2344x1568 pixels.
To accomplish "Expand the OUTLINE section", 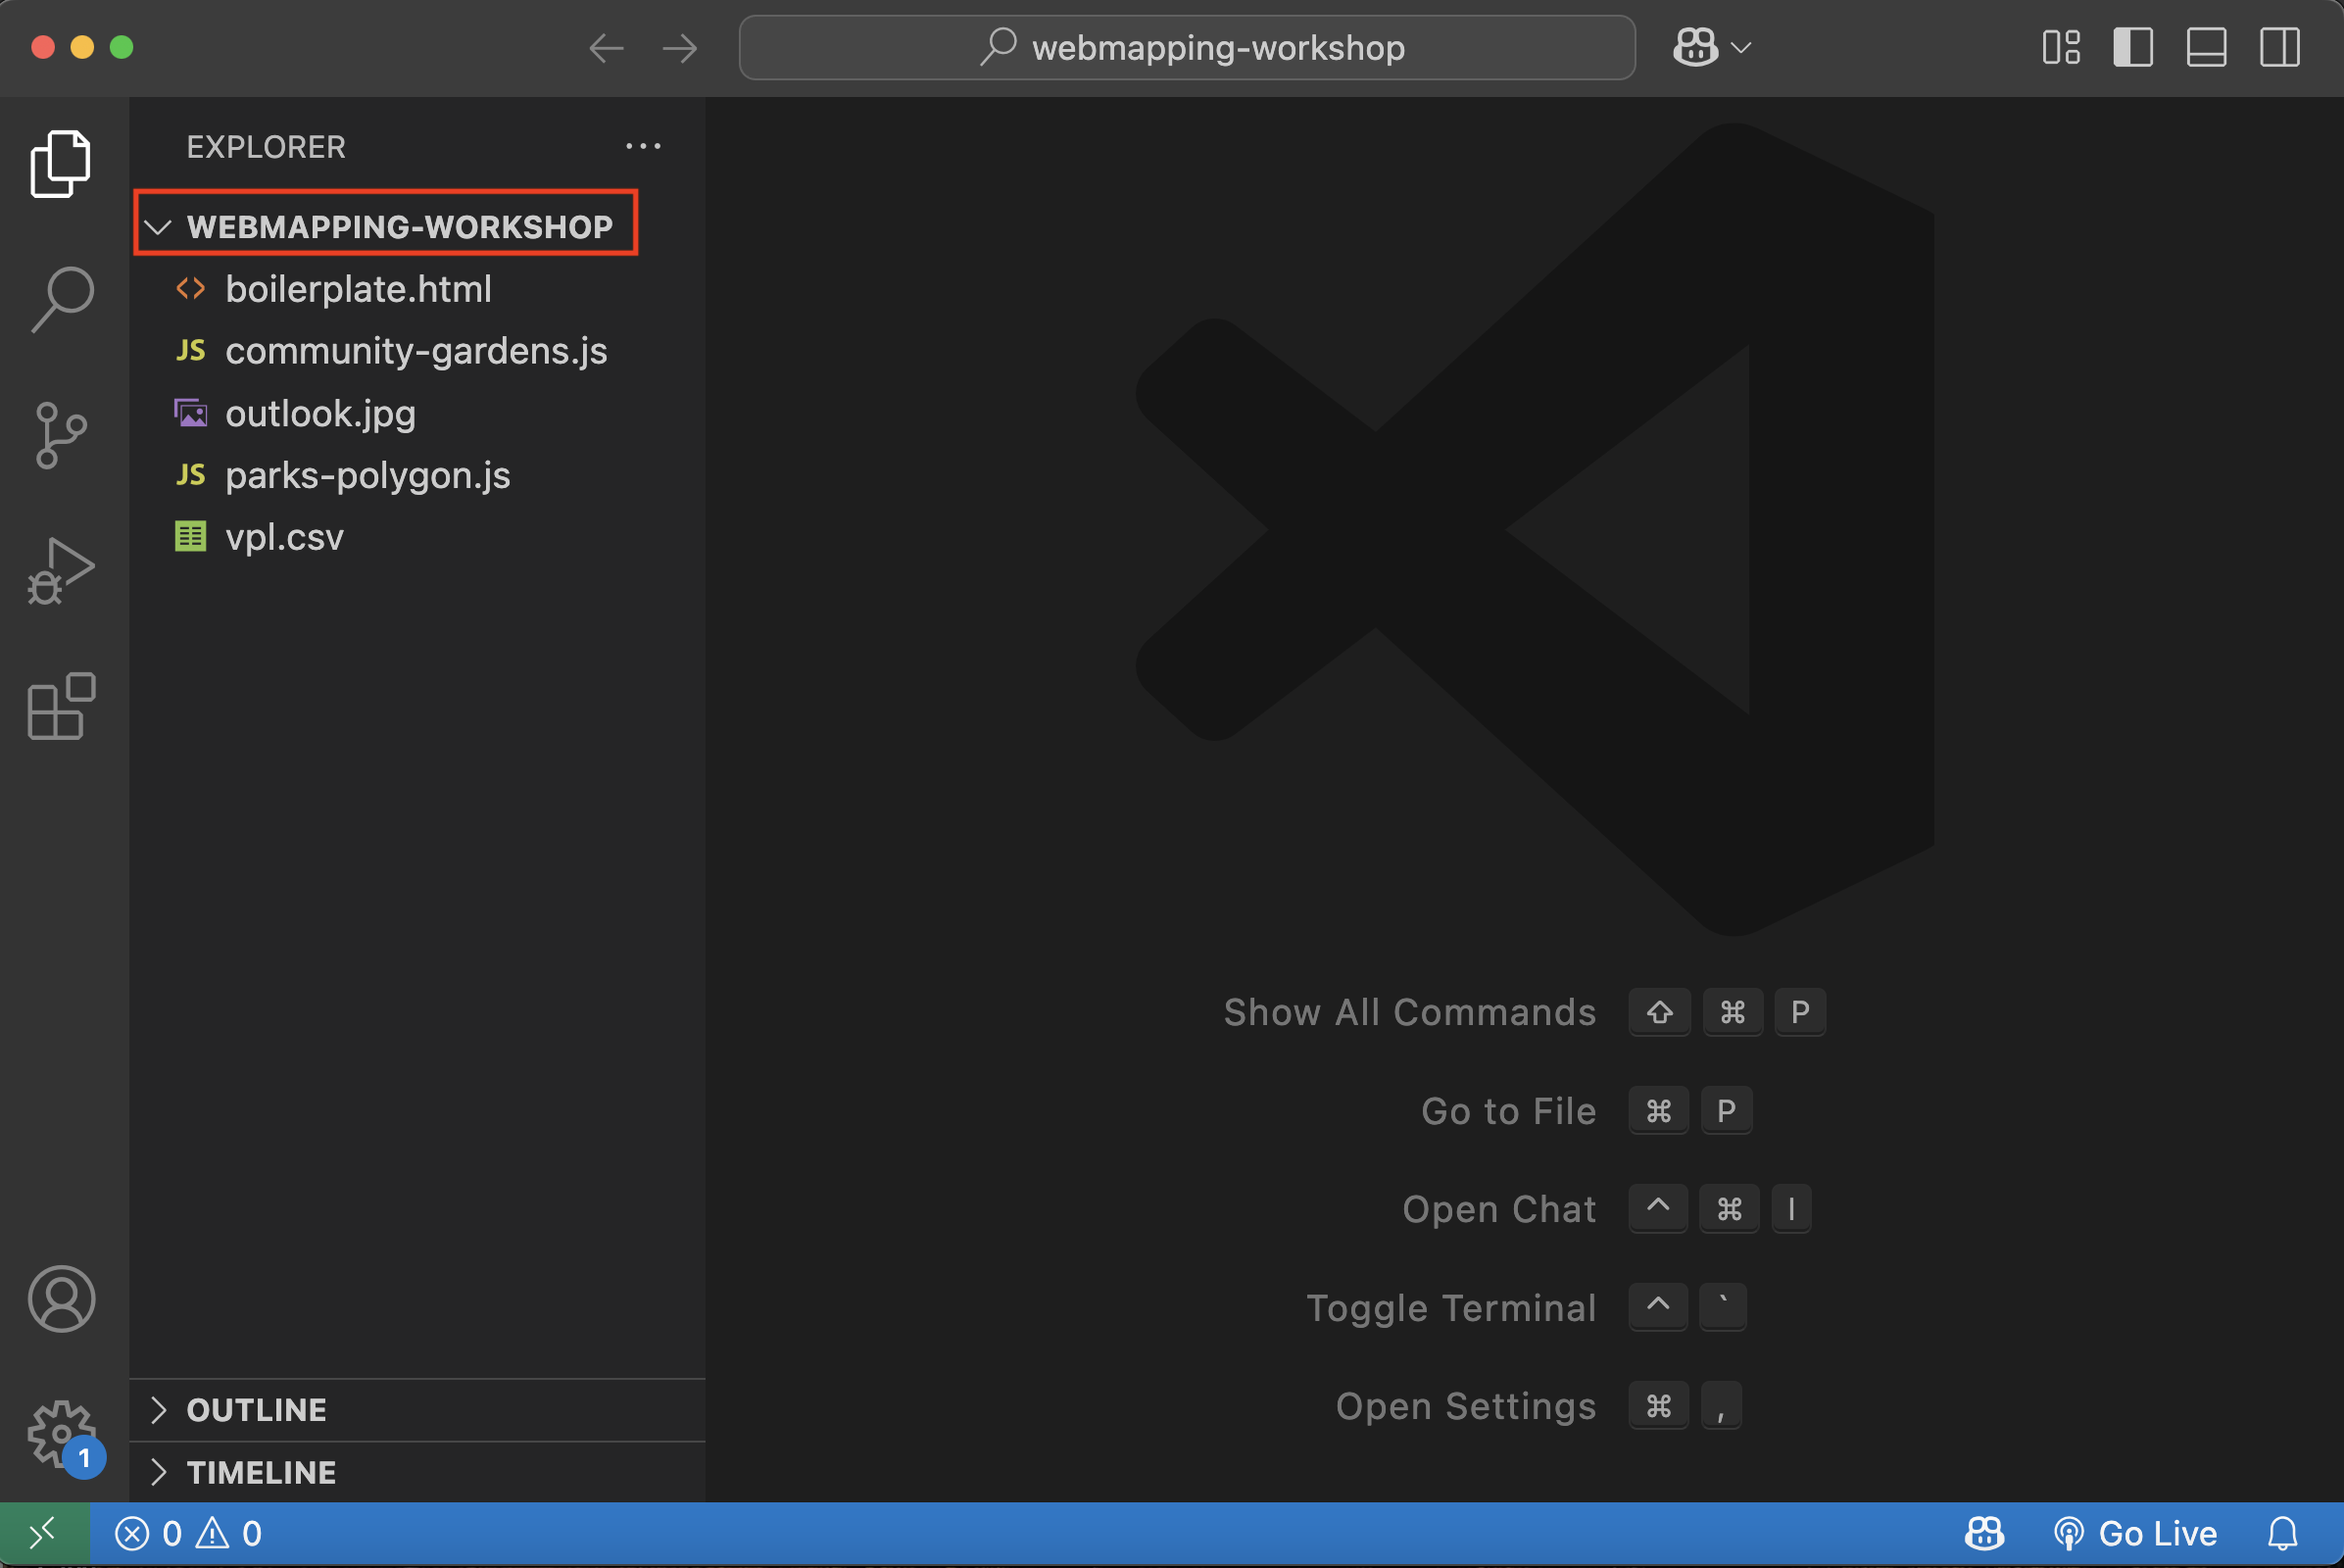I will (418, 1410).
